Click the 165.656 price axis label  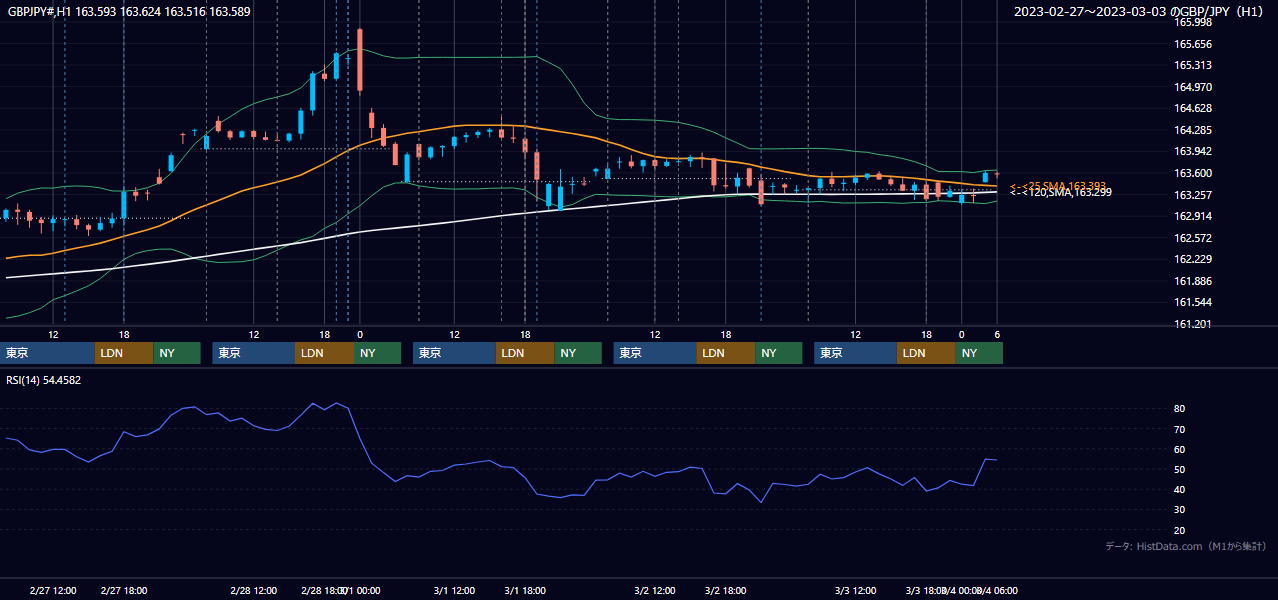pos(1193,44)
